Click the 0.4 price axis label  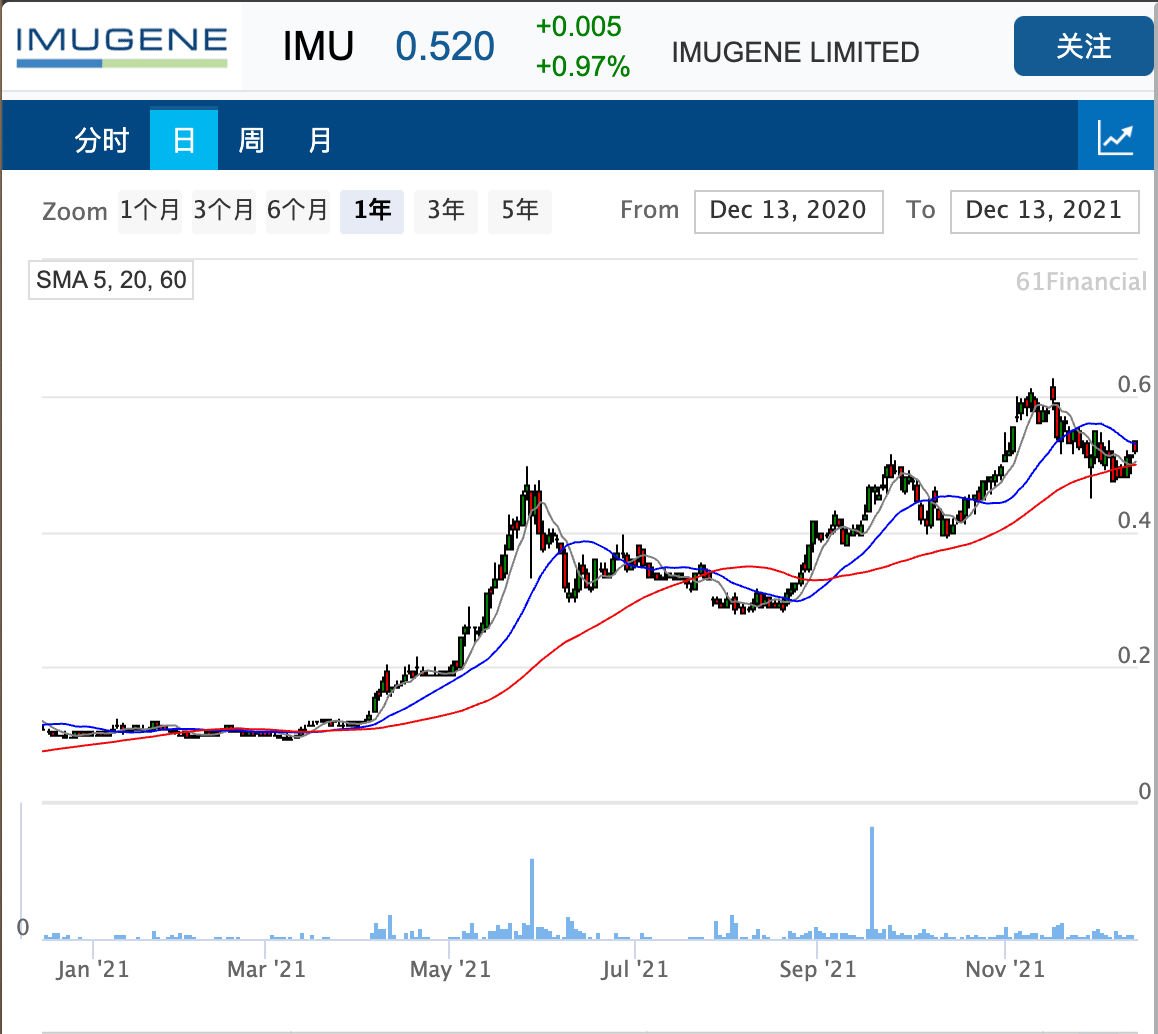pyautogui.click(x=1134, y=521)
